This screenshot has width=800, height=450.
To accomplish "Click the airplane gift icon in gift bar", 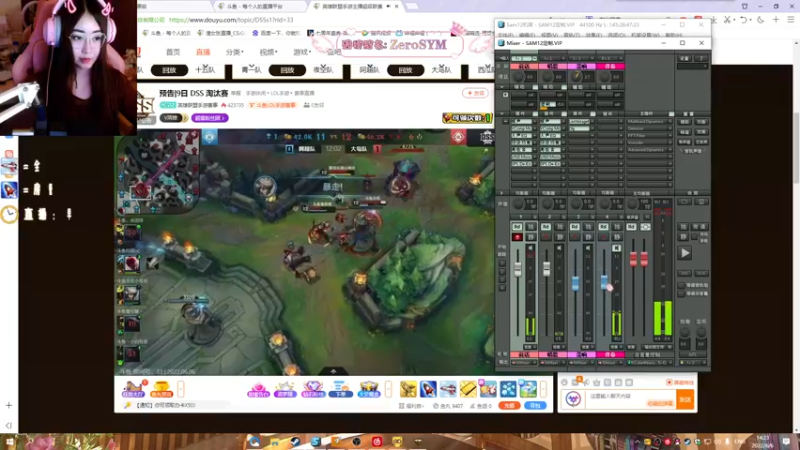I will coord(448,389).
